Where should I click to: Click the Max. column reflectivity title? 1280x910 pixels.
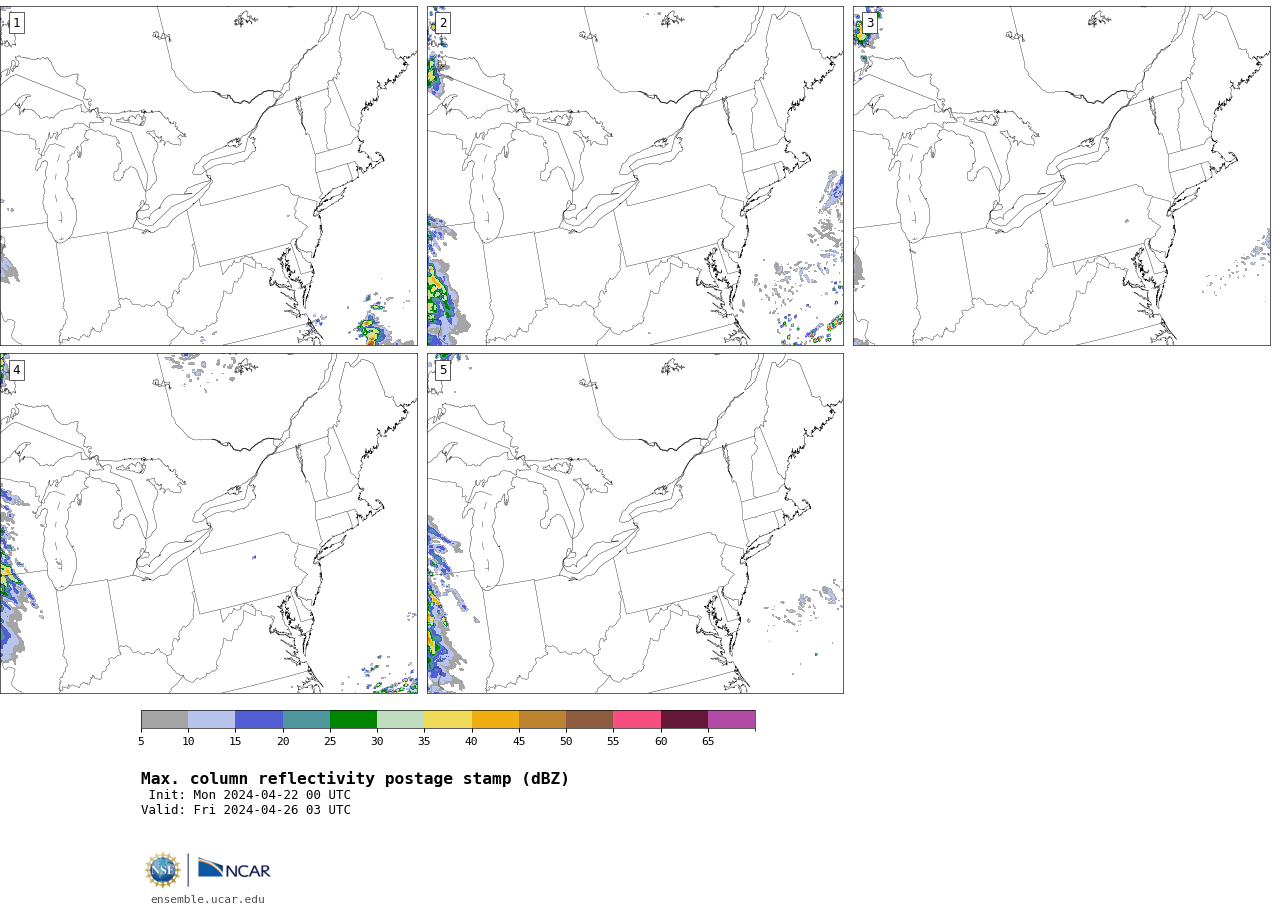click(355, 779)
